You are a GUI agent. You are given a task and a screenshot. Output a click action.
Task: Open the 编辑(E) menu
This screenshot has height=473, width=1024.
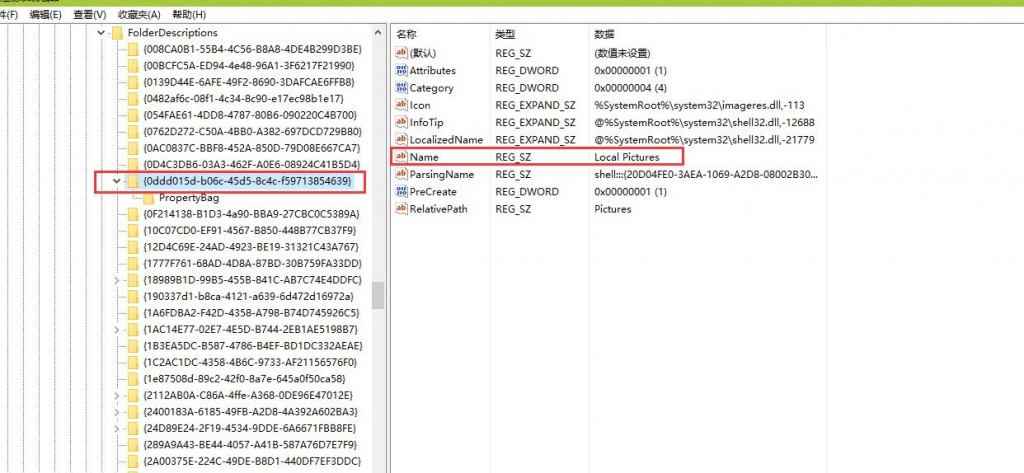pos(45,15)
